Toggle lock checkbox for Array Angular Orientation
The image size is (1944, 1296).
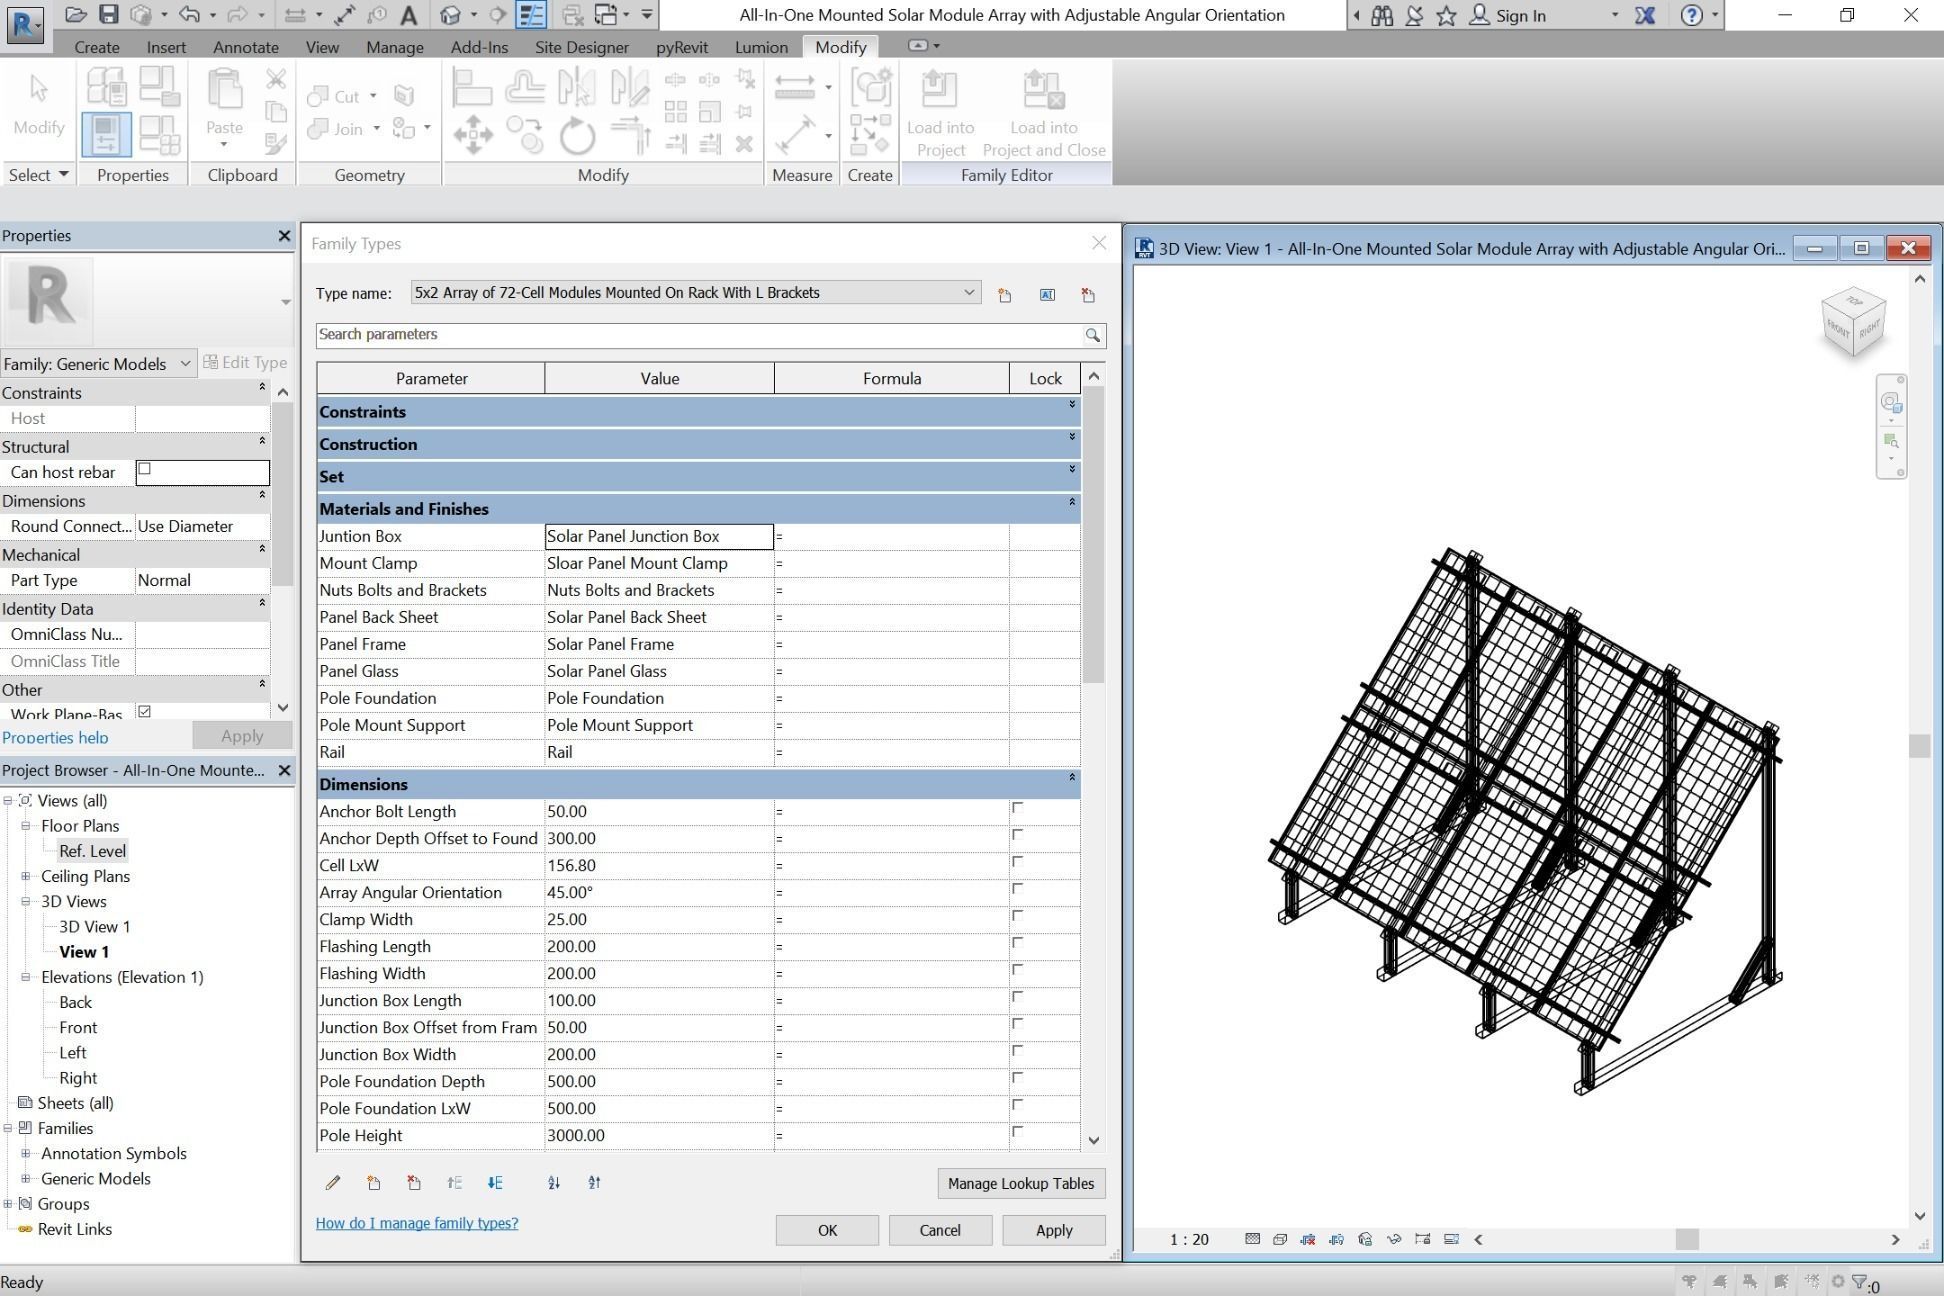(1017, 889)
